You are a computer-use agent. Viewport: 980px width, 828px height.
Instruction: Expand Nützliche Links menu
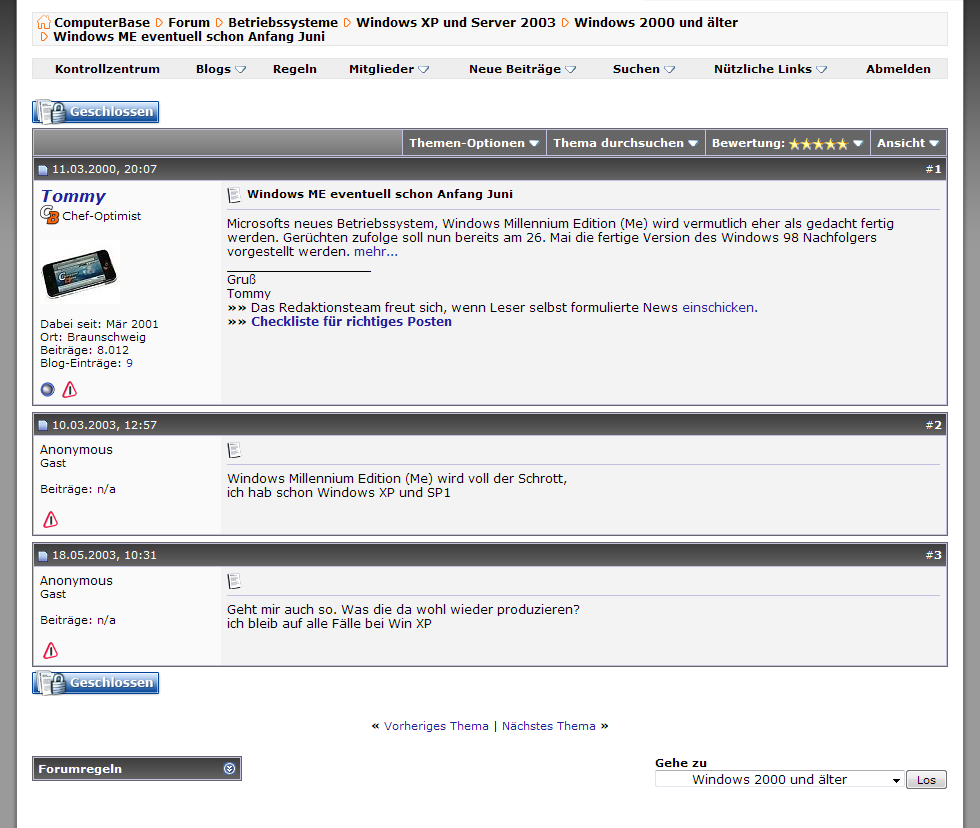(x=770, y=69)
